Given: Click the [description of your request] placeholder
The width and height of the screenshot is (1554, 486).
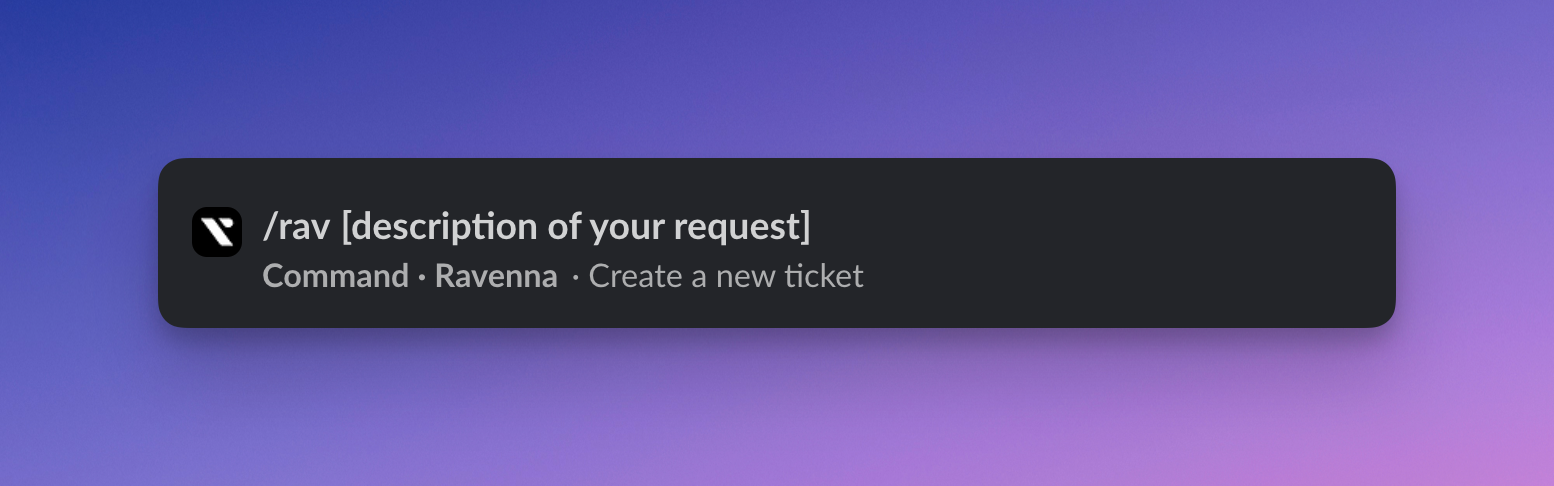Looking at the screenshot, I should pyautogui.click(x=576, y=228).
